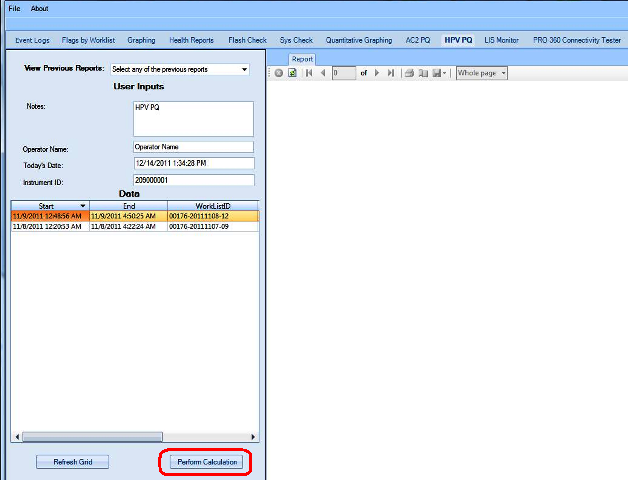The height and width of the screenshot is (480, 628).
Task: Click the Operator Name input field
Action: point(193,147)
